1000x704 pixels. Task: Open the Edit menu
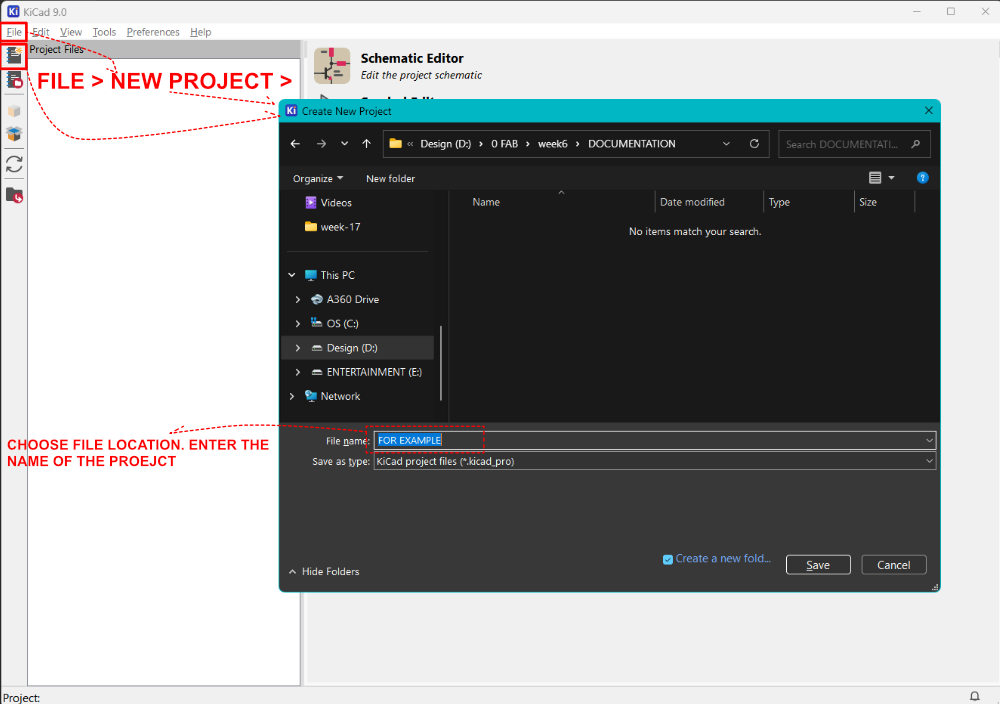click(41, 32)
